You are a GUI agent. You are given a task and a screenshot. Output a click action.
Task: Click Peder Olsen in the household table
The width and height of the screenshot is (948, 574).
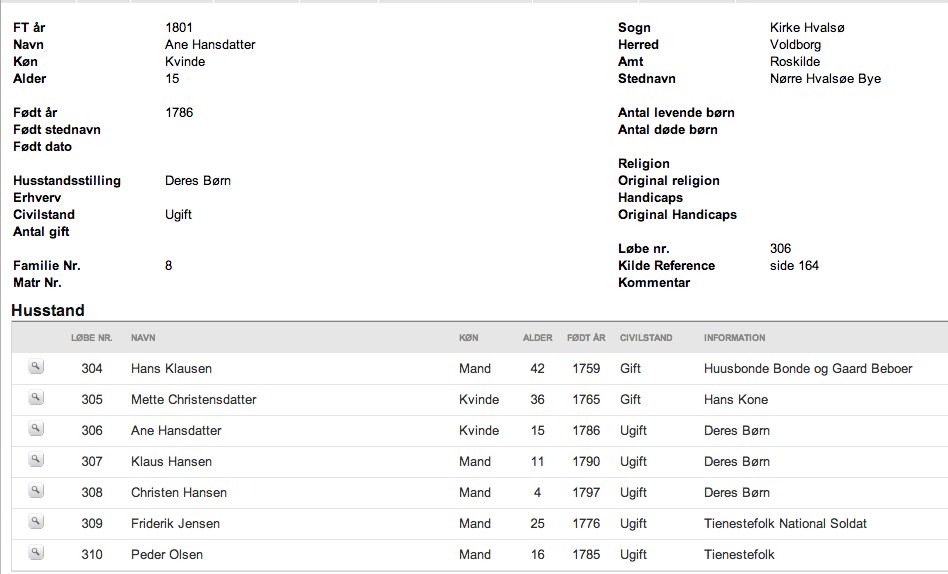[167, 554]
